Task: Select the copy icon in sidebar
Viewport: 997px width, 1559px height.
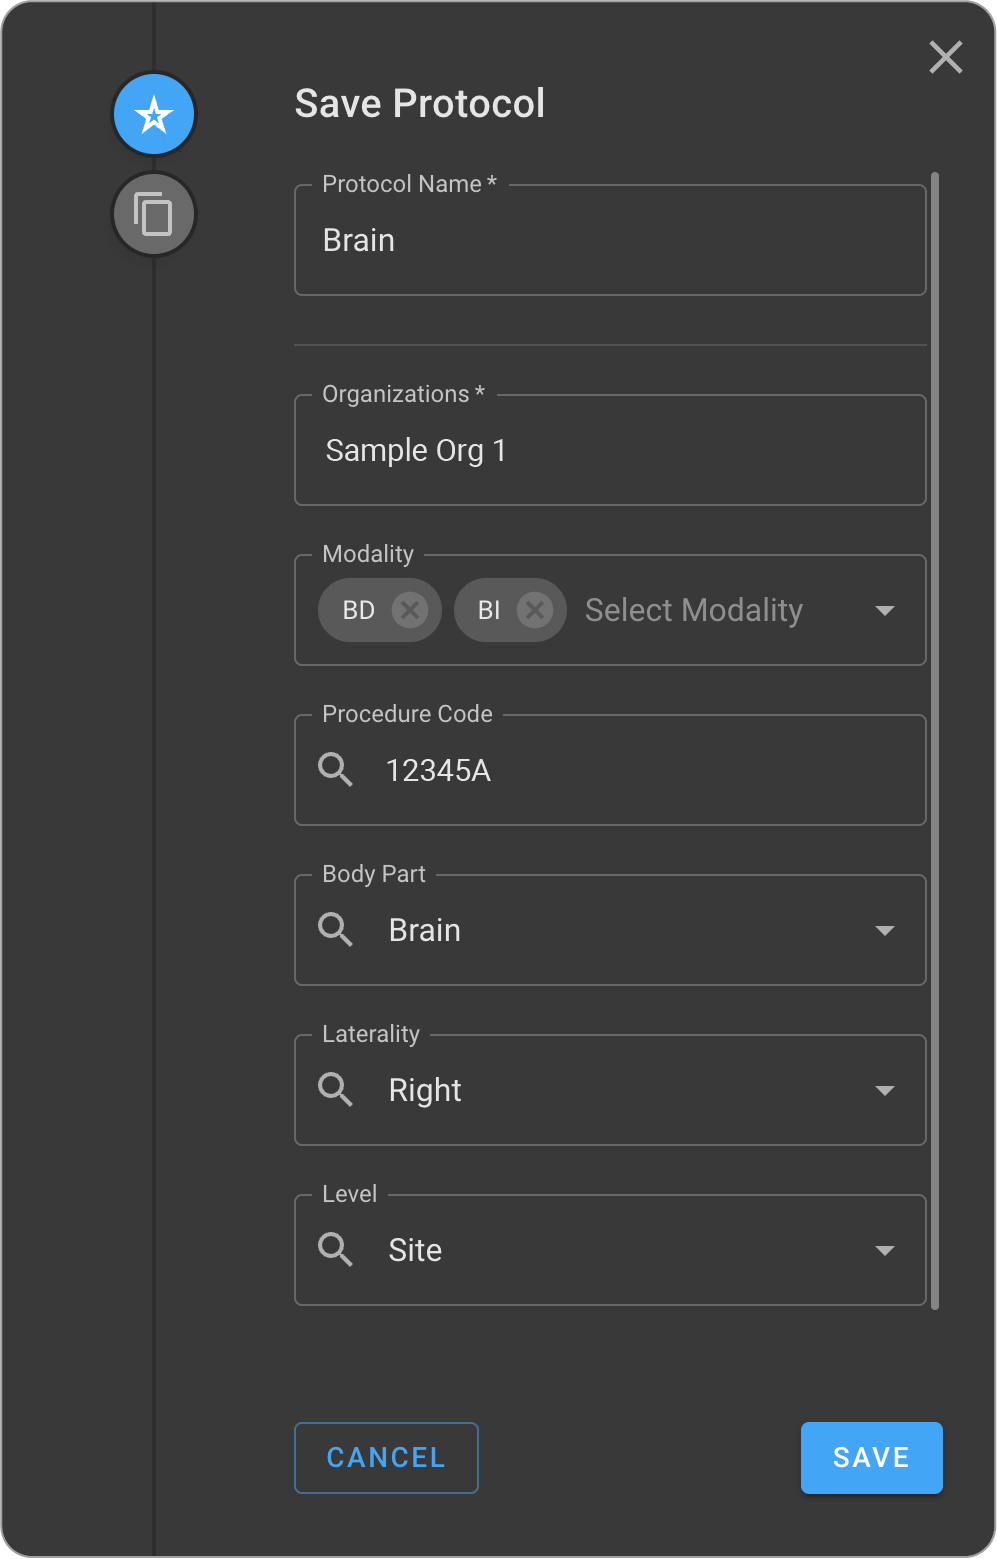Action: (153, 214)
